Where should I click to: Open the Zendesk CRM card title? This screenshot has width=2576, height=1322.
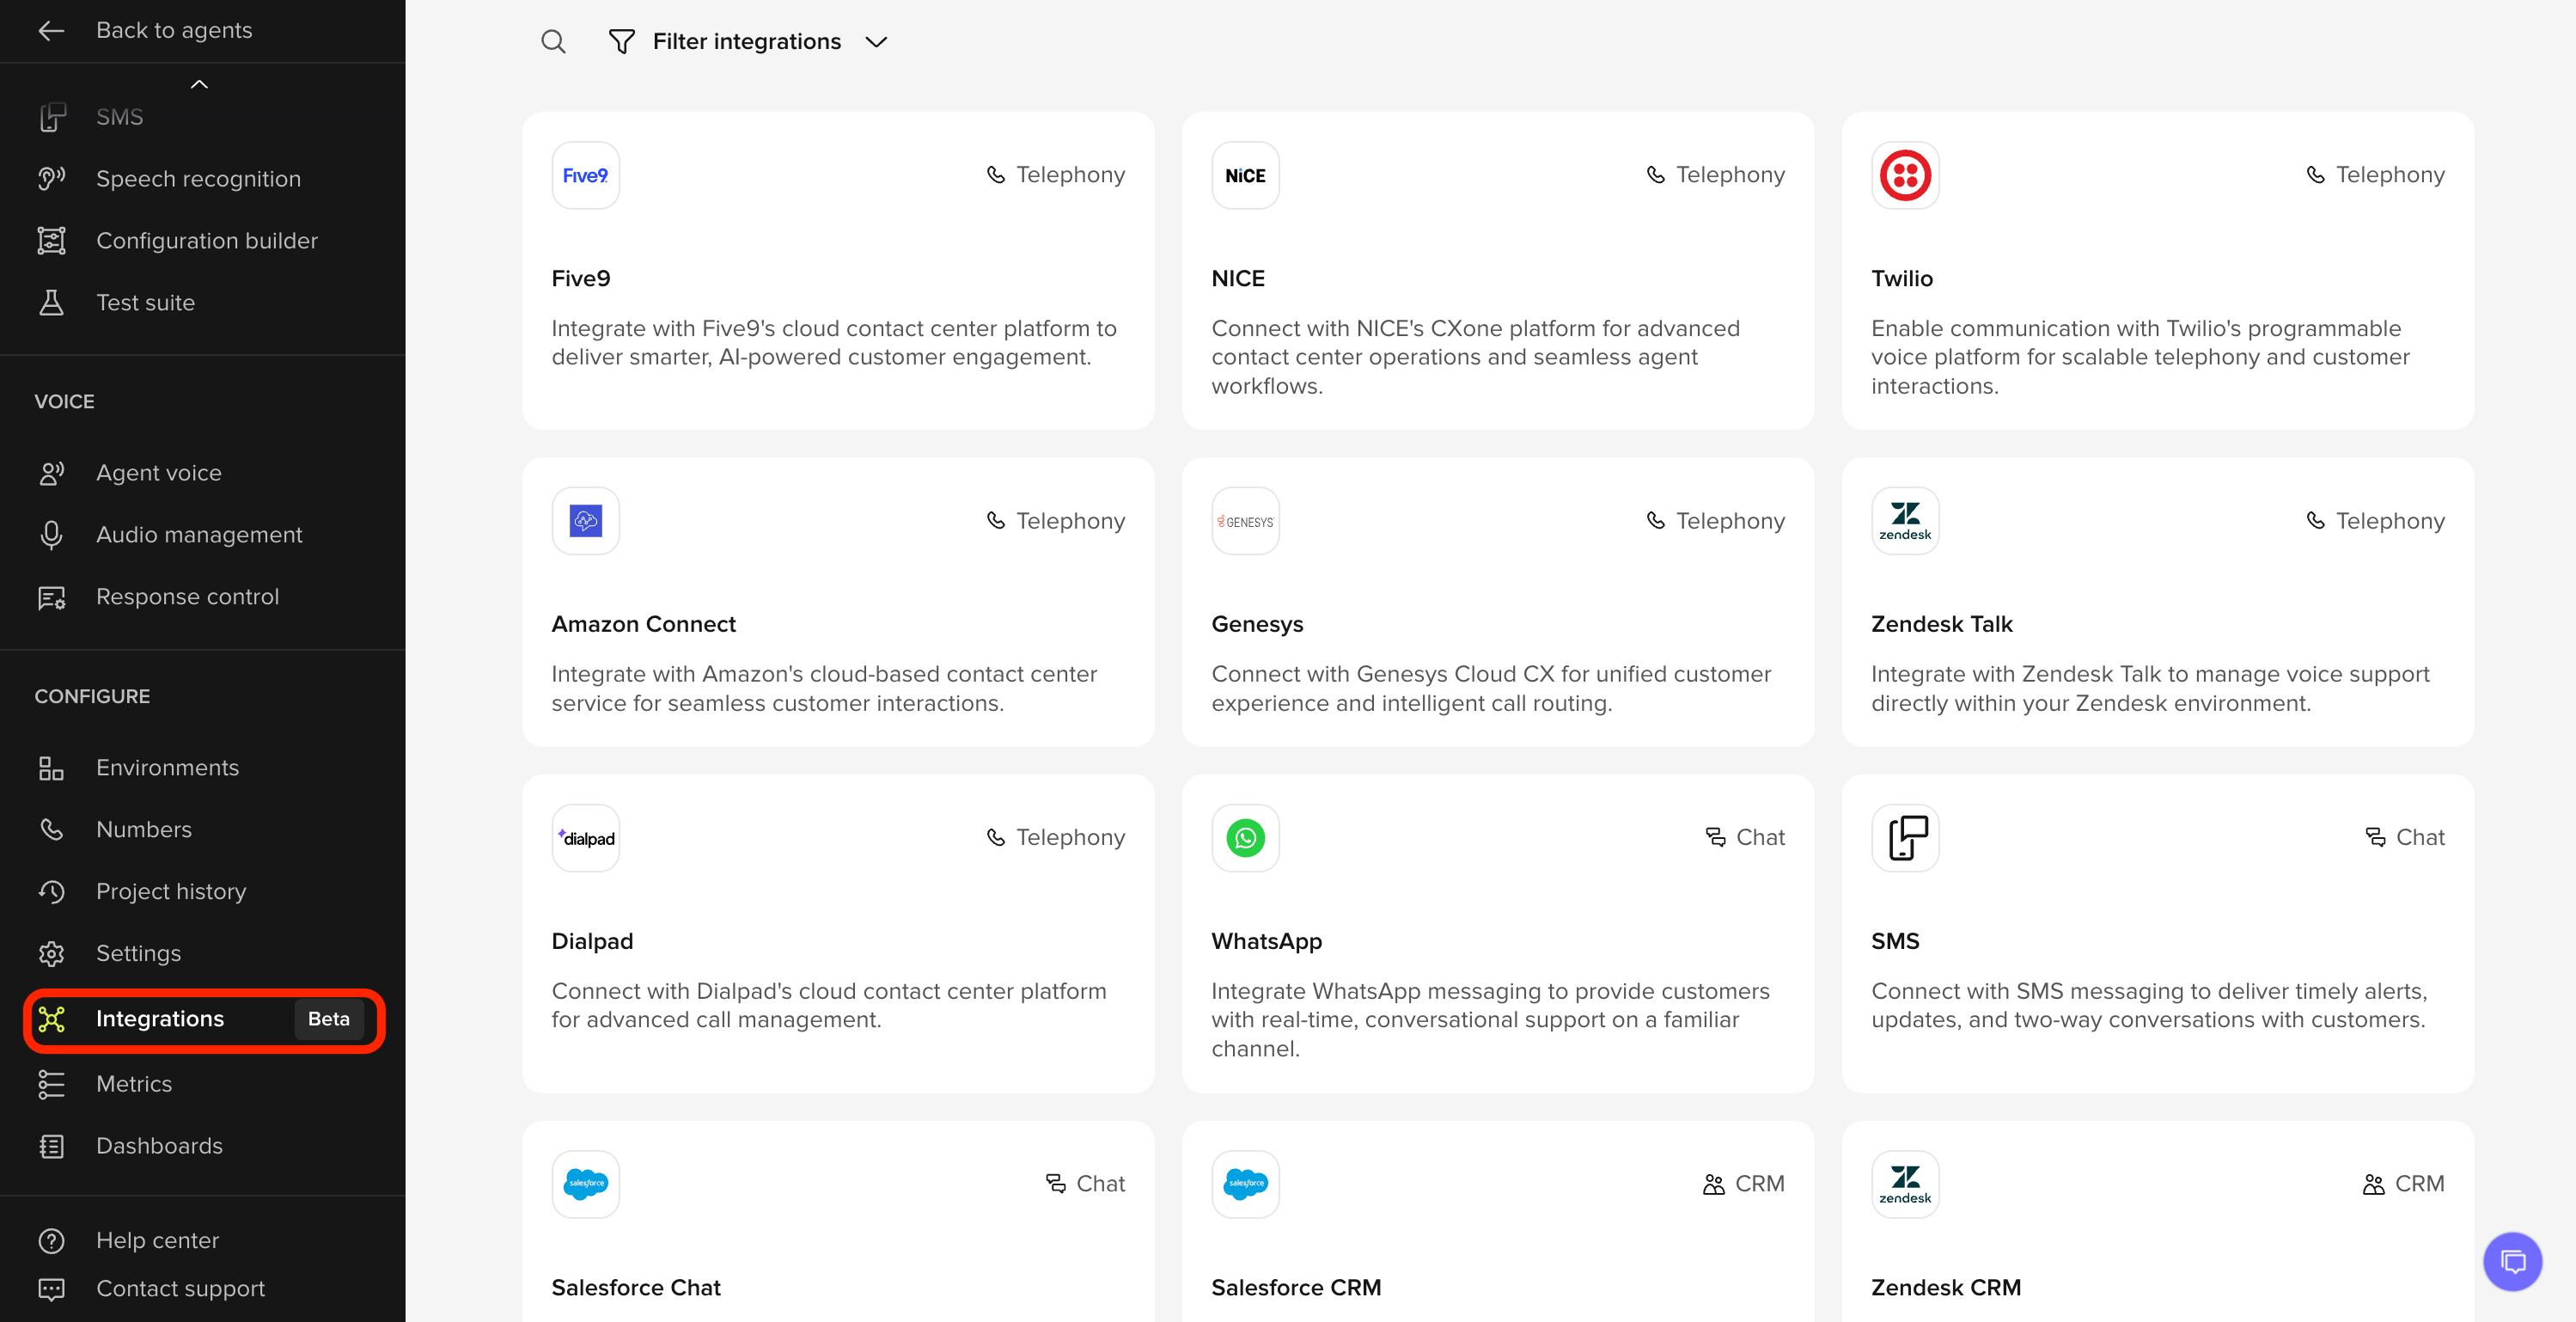click(1946, 1288)
